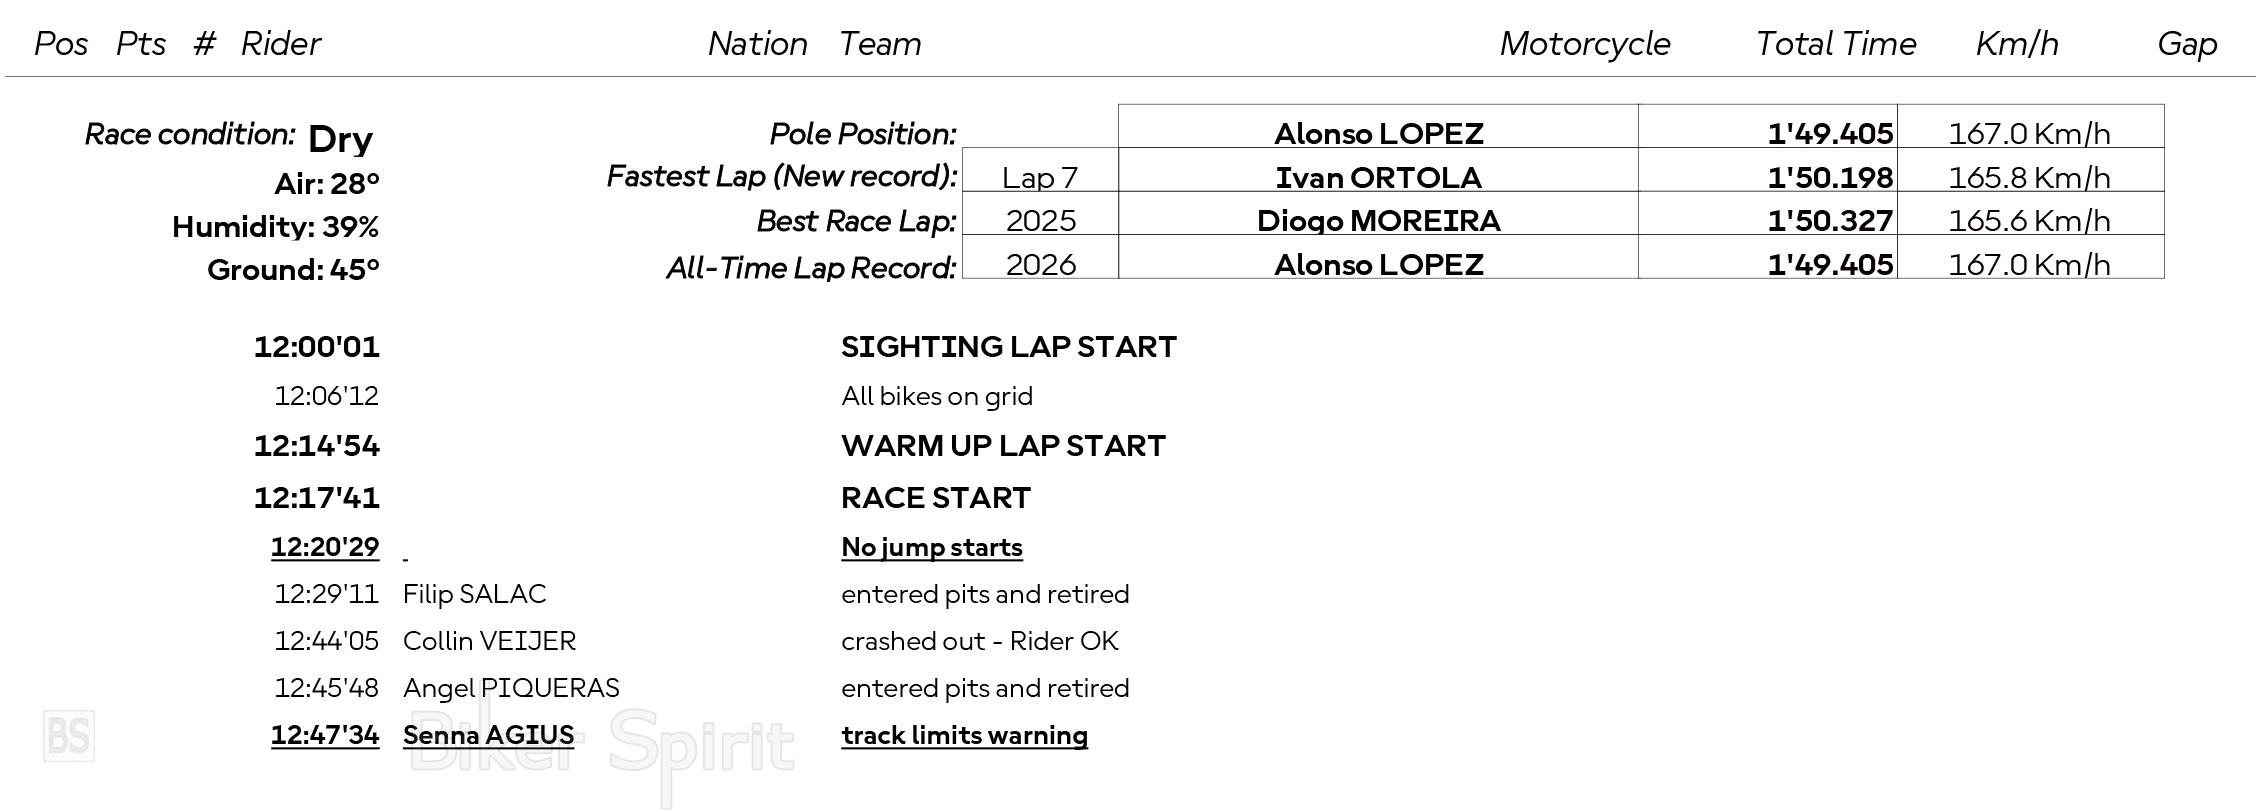Select the Lap 7 cell
Image resolution: width=2259 pixels, height=812 pixels.
point(1040,177)
